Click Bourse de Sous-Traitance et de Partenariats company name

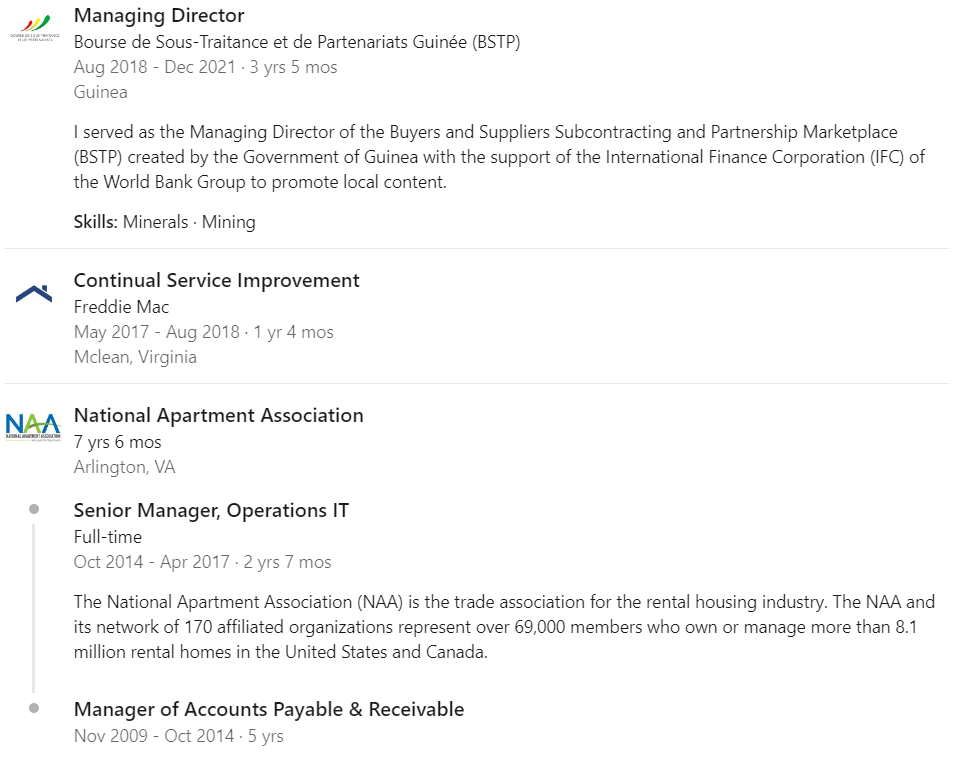tap(297, 42)
